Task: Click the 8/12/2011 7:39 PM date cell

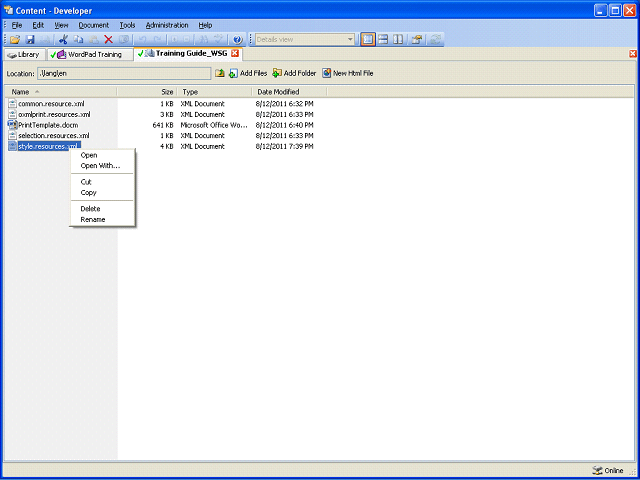Action: point(284,146)
